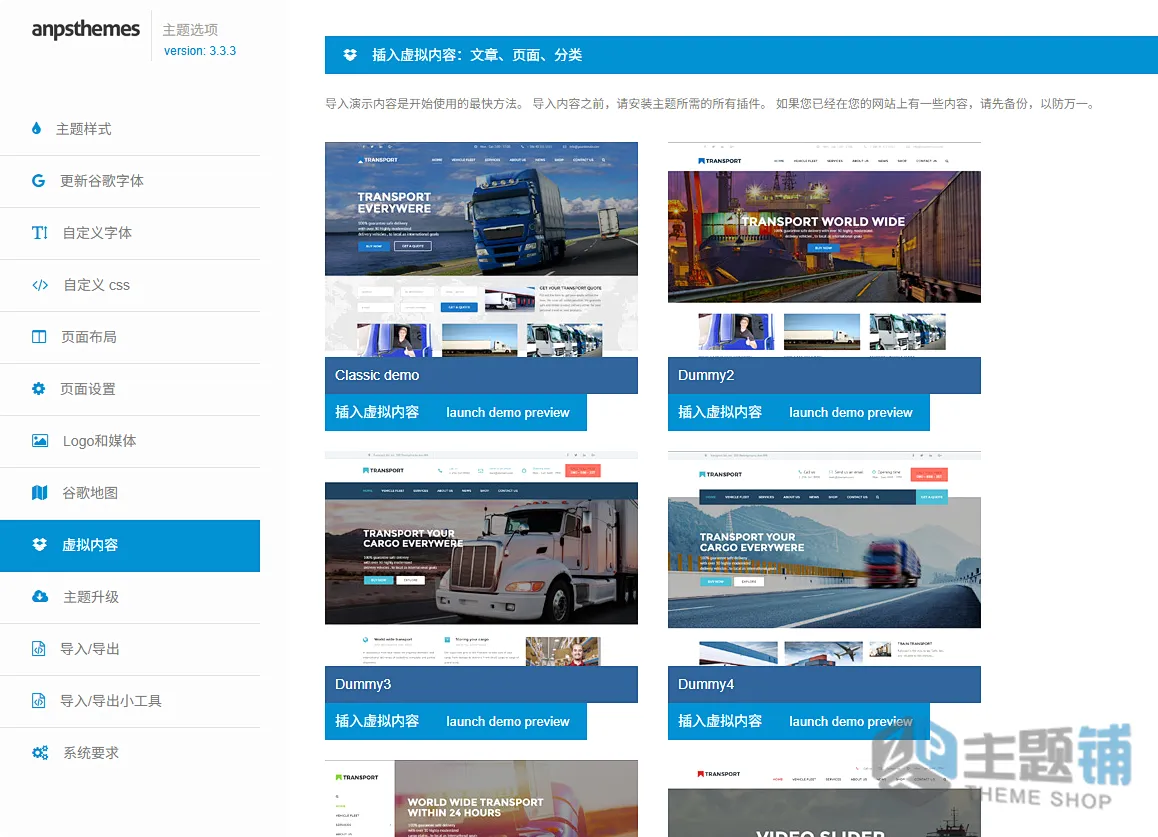Image resolution: width=1158 pixels, height=837 pixels.
Task: Insert dummy content for Classic demo
Action: [377, 412]
